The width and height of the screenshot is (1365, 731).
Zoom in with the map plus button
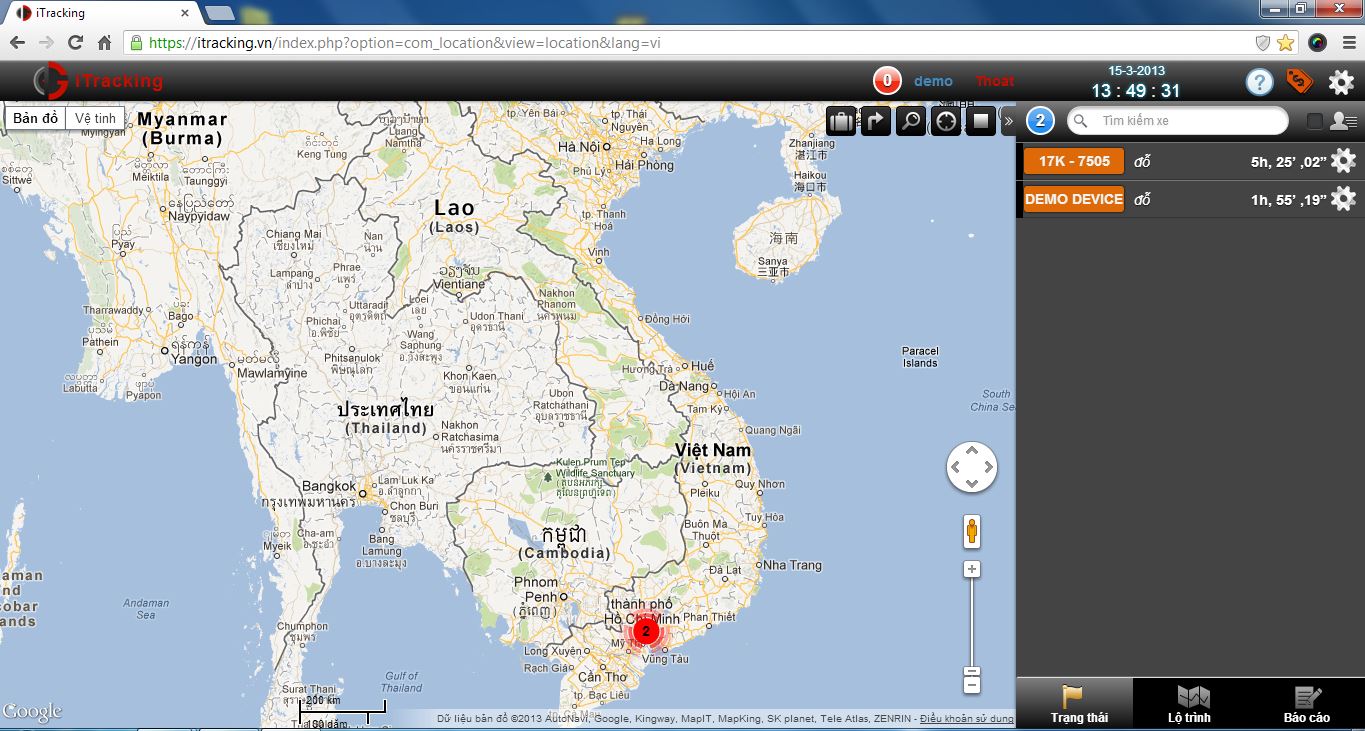coord(971,569)
